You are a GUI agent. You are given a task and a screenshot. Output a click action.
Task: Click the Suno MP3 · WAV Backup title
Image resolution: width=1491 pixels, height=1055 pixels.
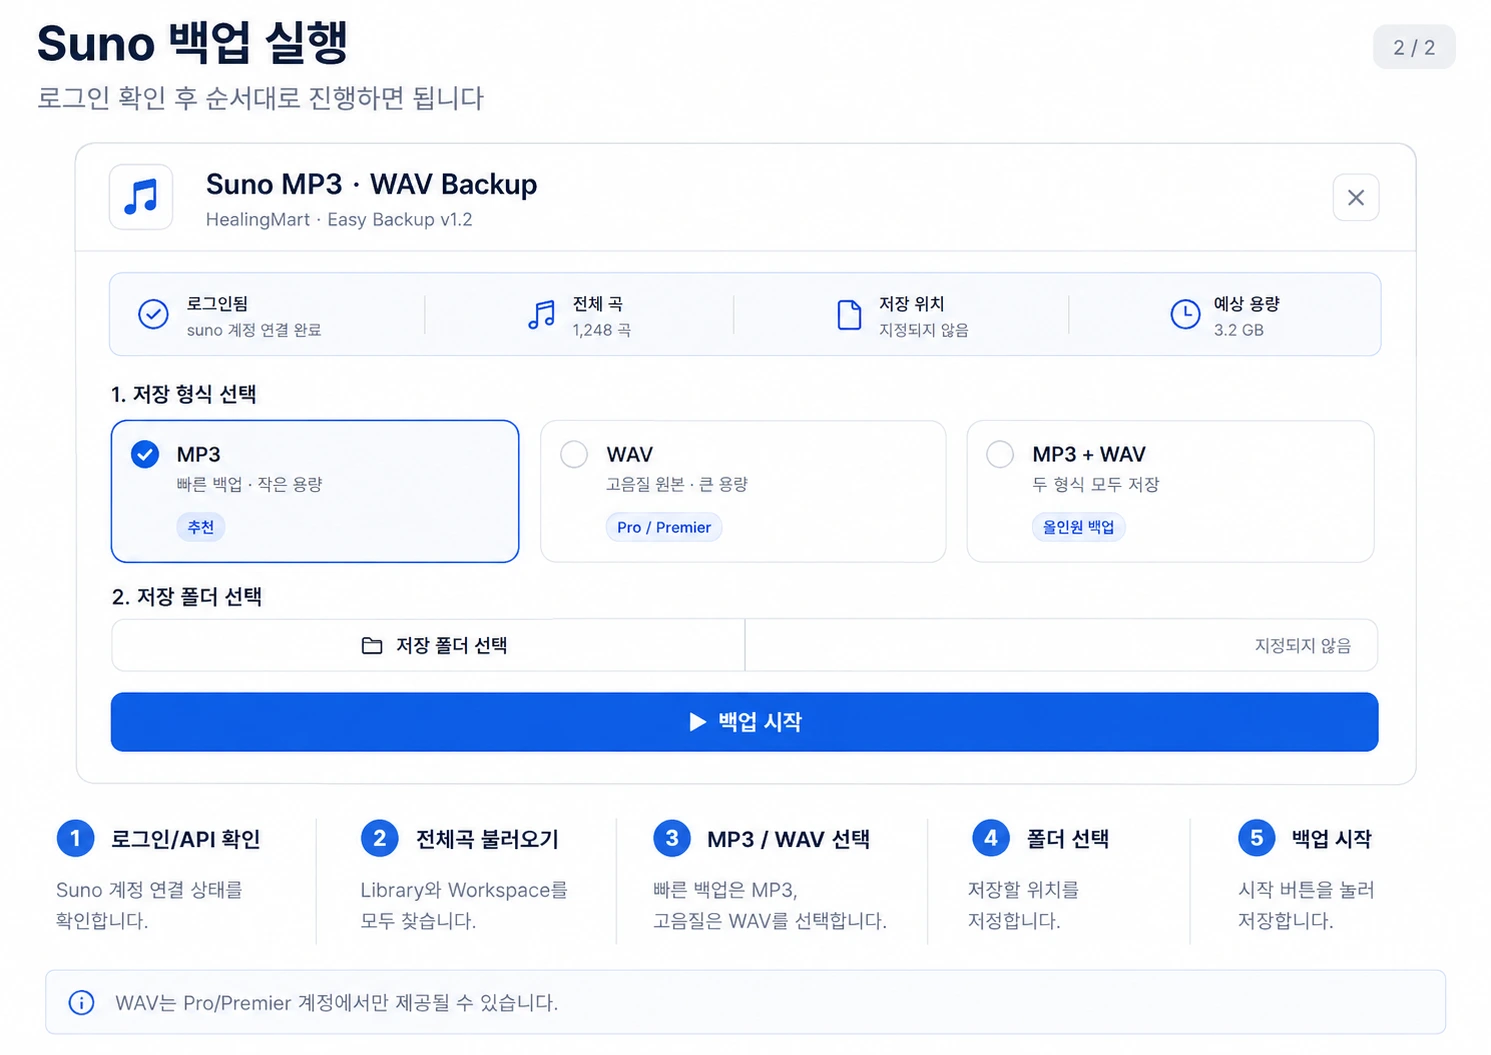(x=372, y=184)
